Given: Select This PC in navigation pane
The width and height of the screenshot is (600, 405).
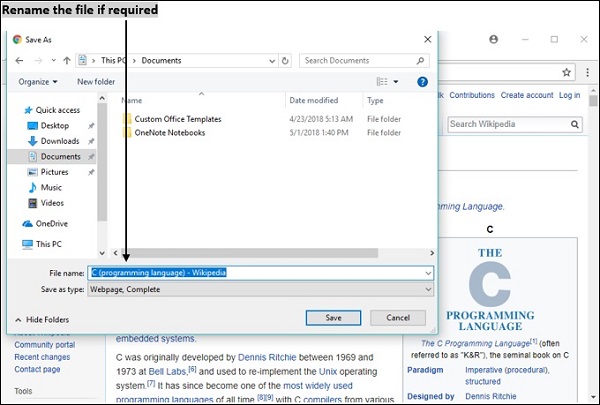Looking at the screenshot, I should 42,244.
